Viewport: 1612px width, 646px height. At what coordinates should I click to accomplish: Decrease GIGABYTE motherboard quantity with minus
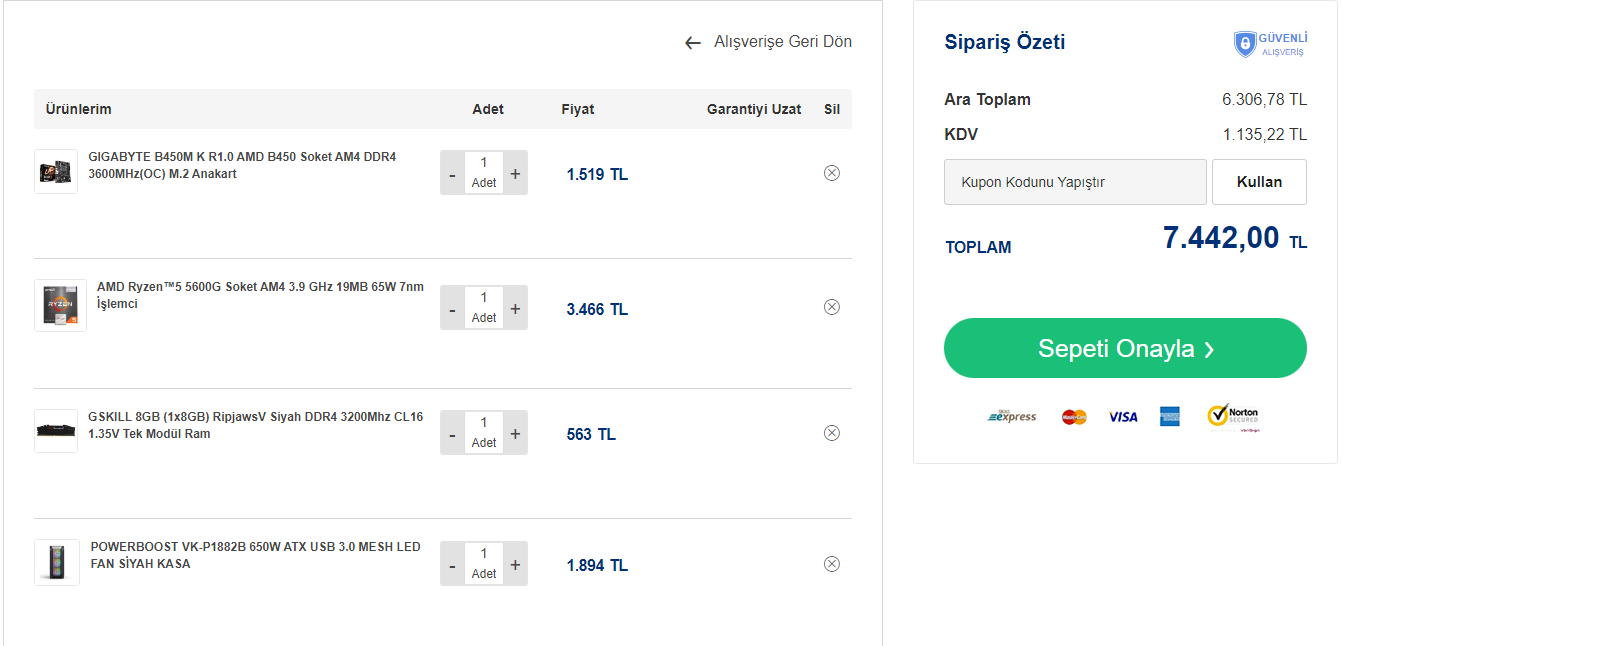point(452,175)
